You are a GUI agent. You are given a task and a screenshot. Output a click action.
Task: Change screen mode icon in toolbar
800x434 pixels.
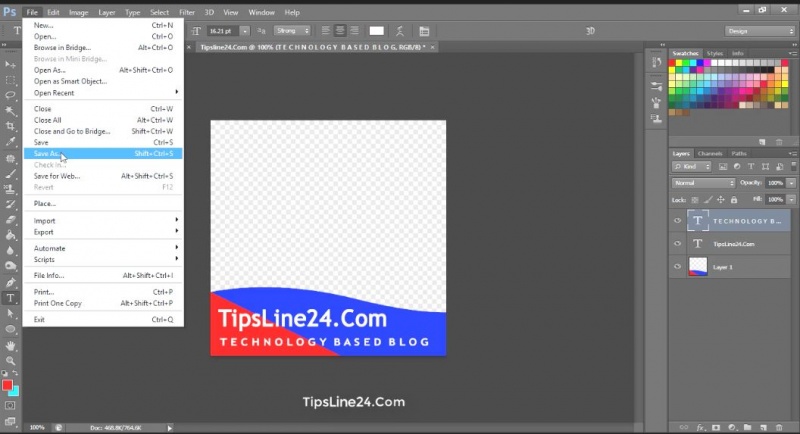point(10,421)
